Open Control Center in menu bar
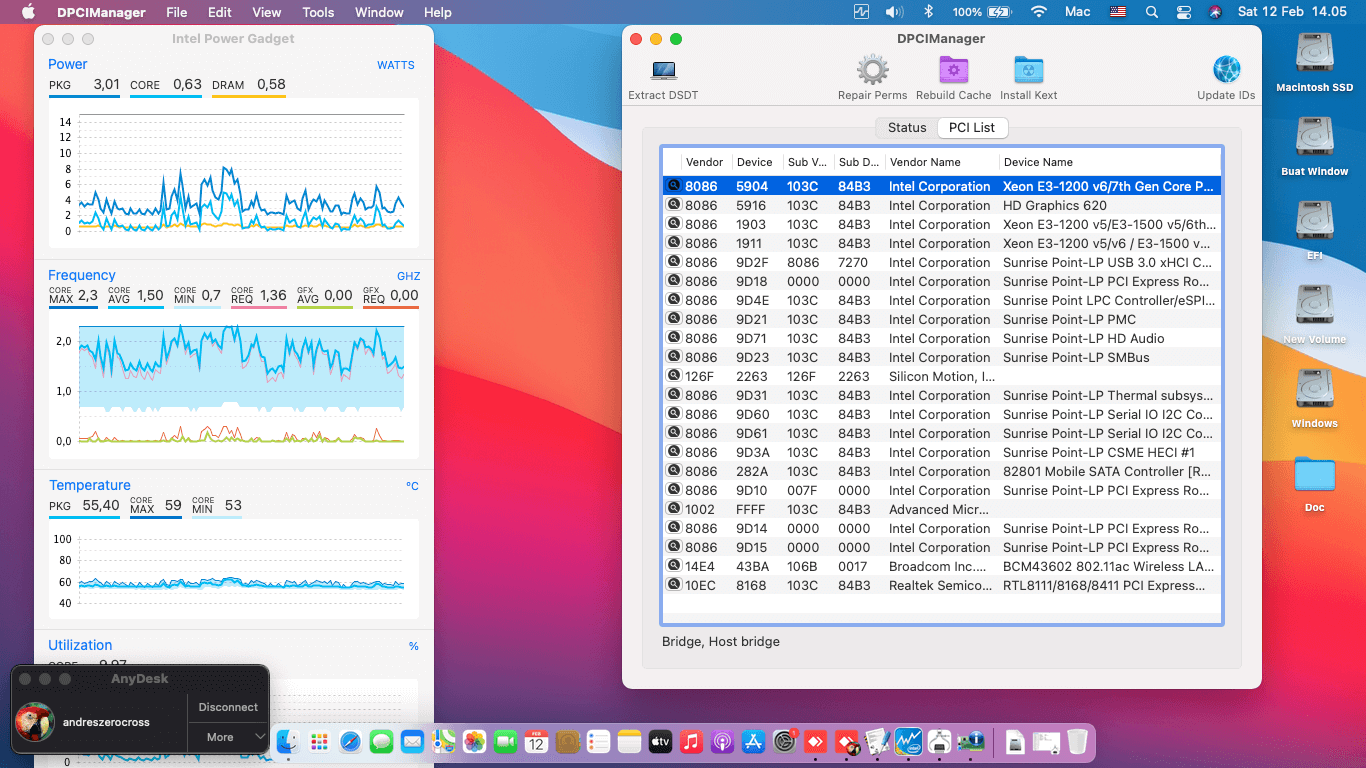This screenshot has width=1366, height=768. click(1184, 12)
